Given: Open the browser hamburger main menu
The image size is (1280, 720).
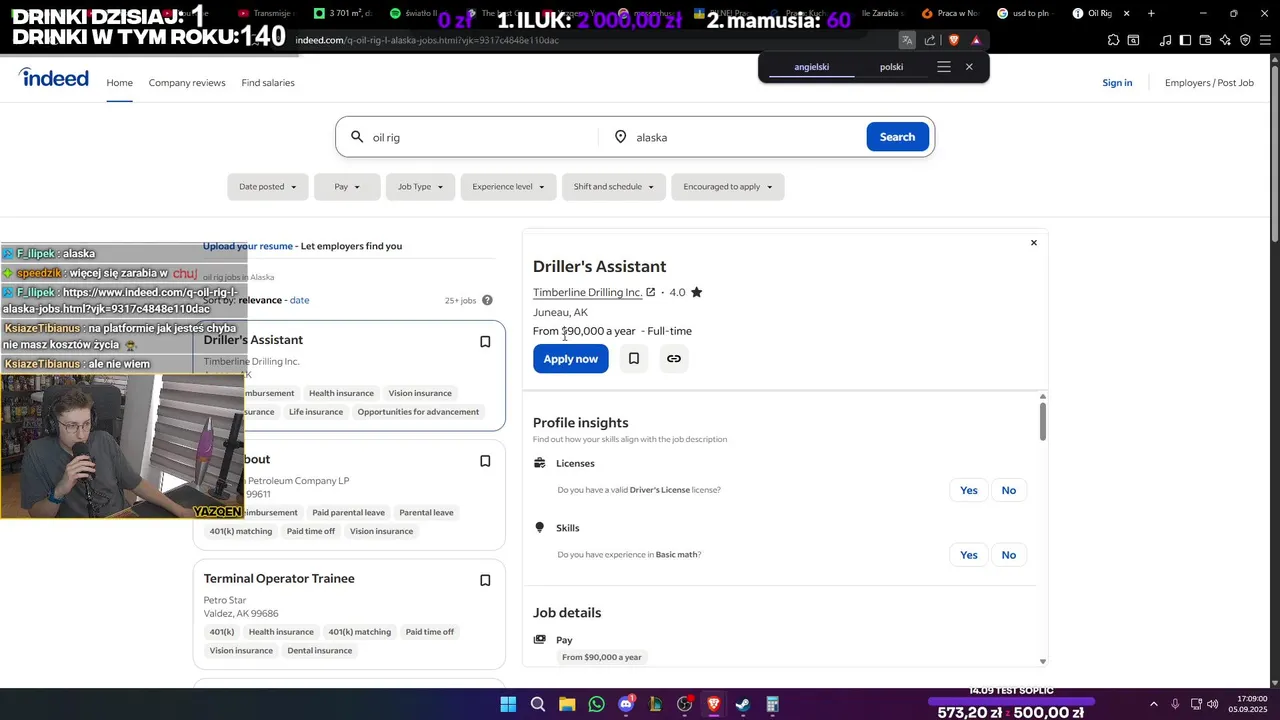Looking at the screenshot, I should (1265, 40).
